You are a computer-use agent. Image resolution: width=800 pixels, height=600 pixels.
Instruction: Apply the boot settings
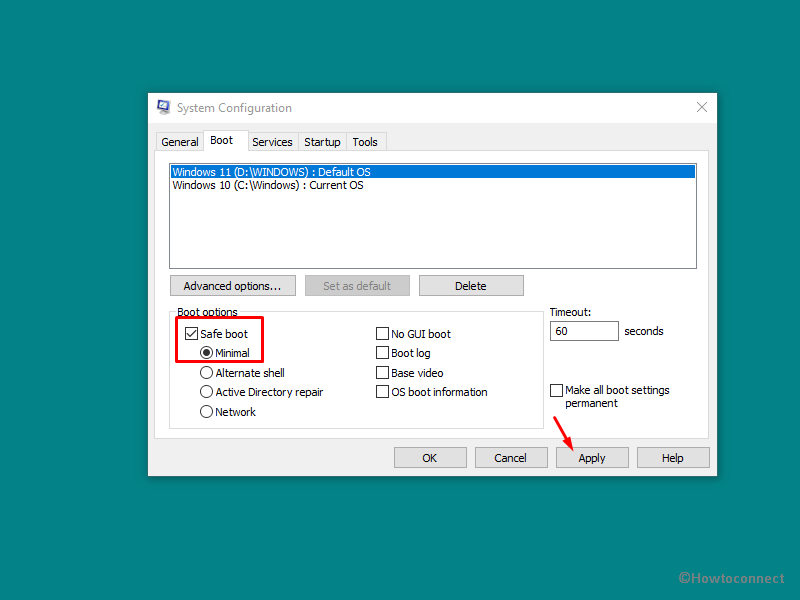[x=592, y=458]
